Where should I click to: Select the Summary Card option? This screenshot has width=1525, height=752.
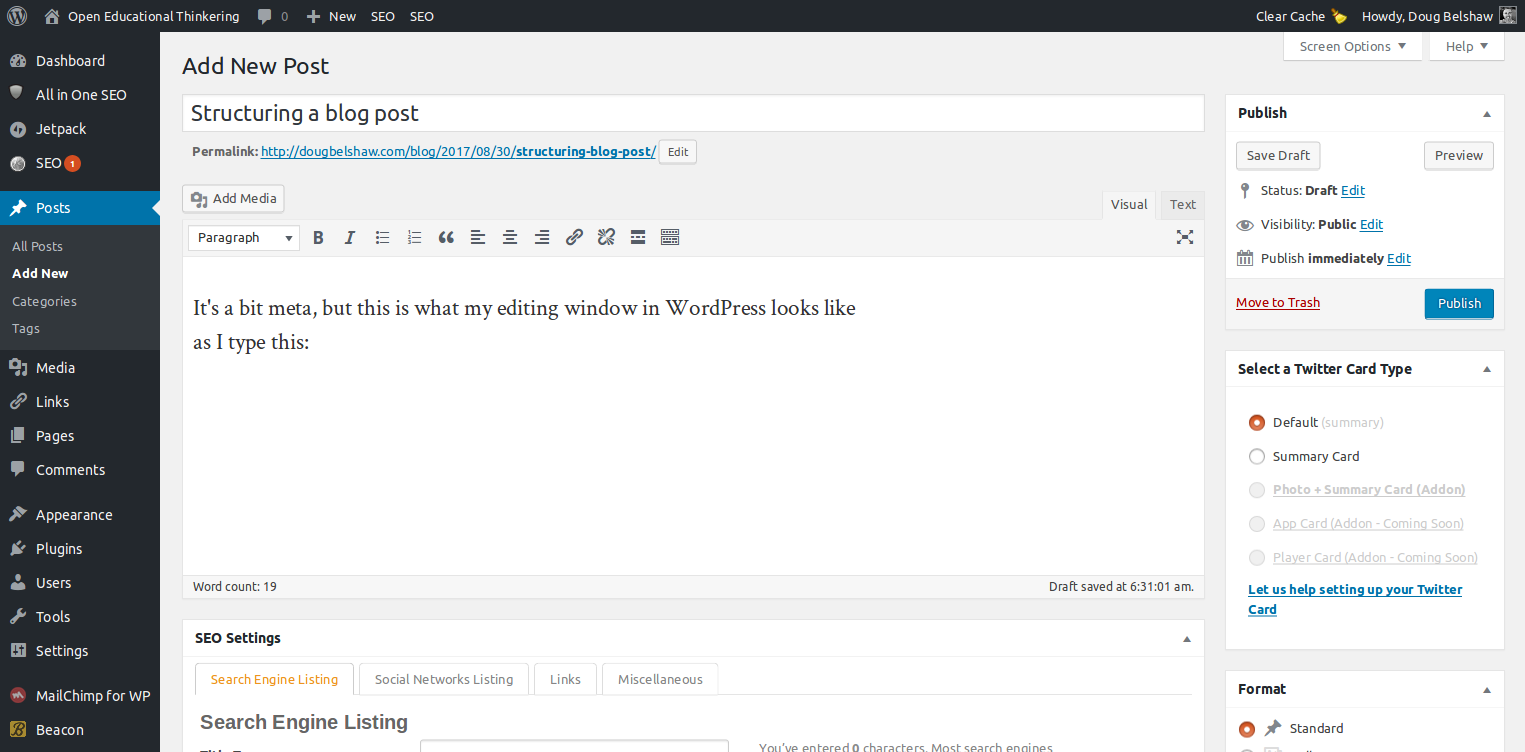pyautogui.click(x=1257, y=456)
